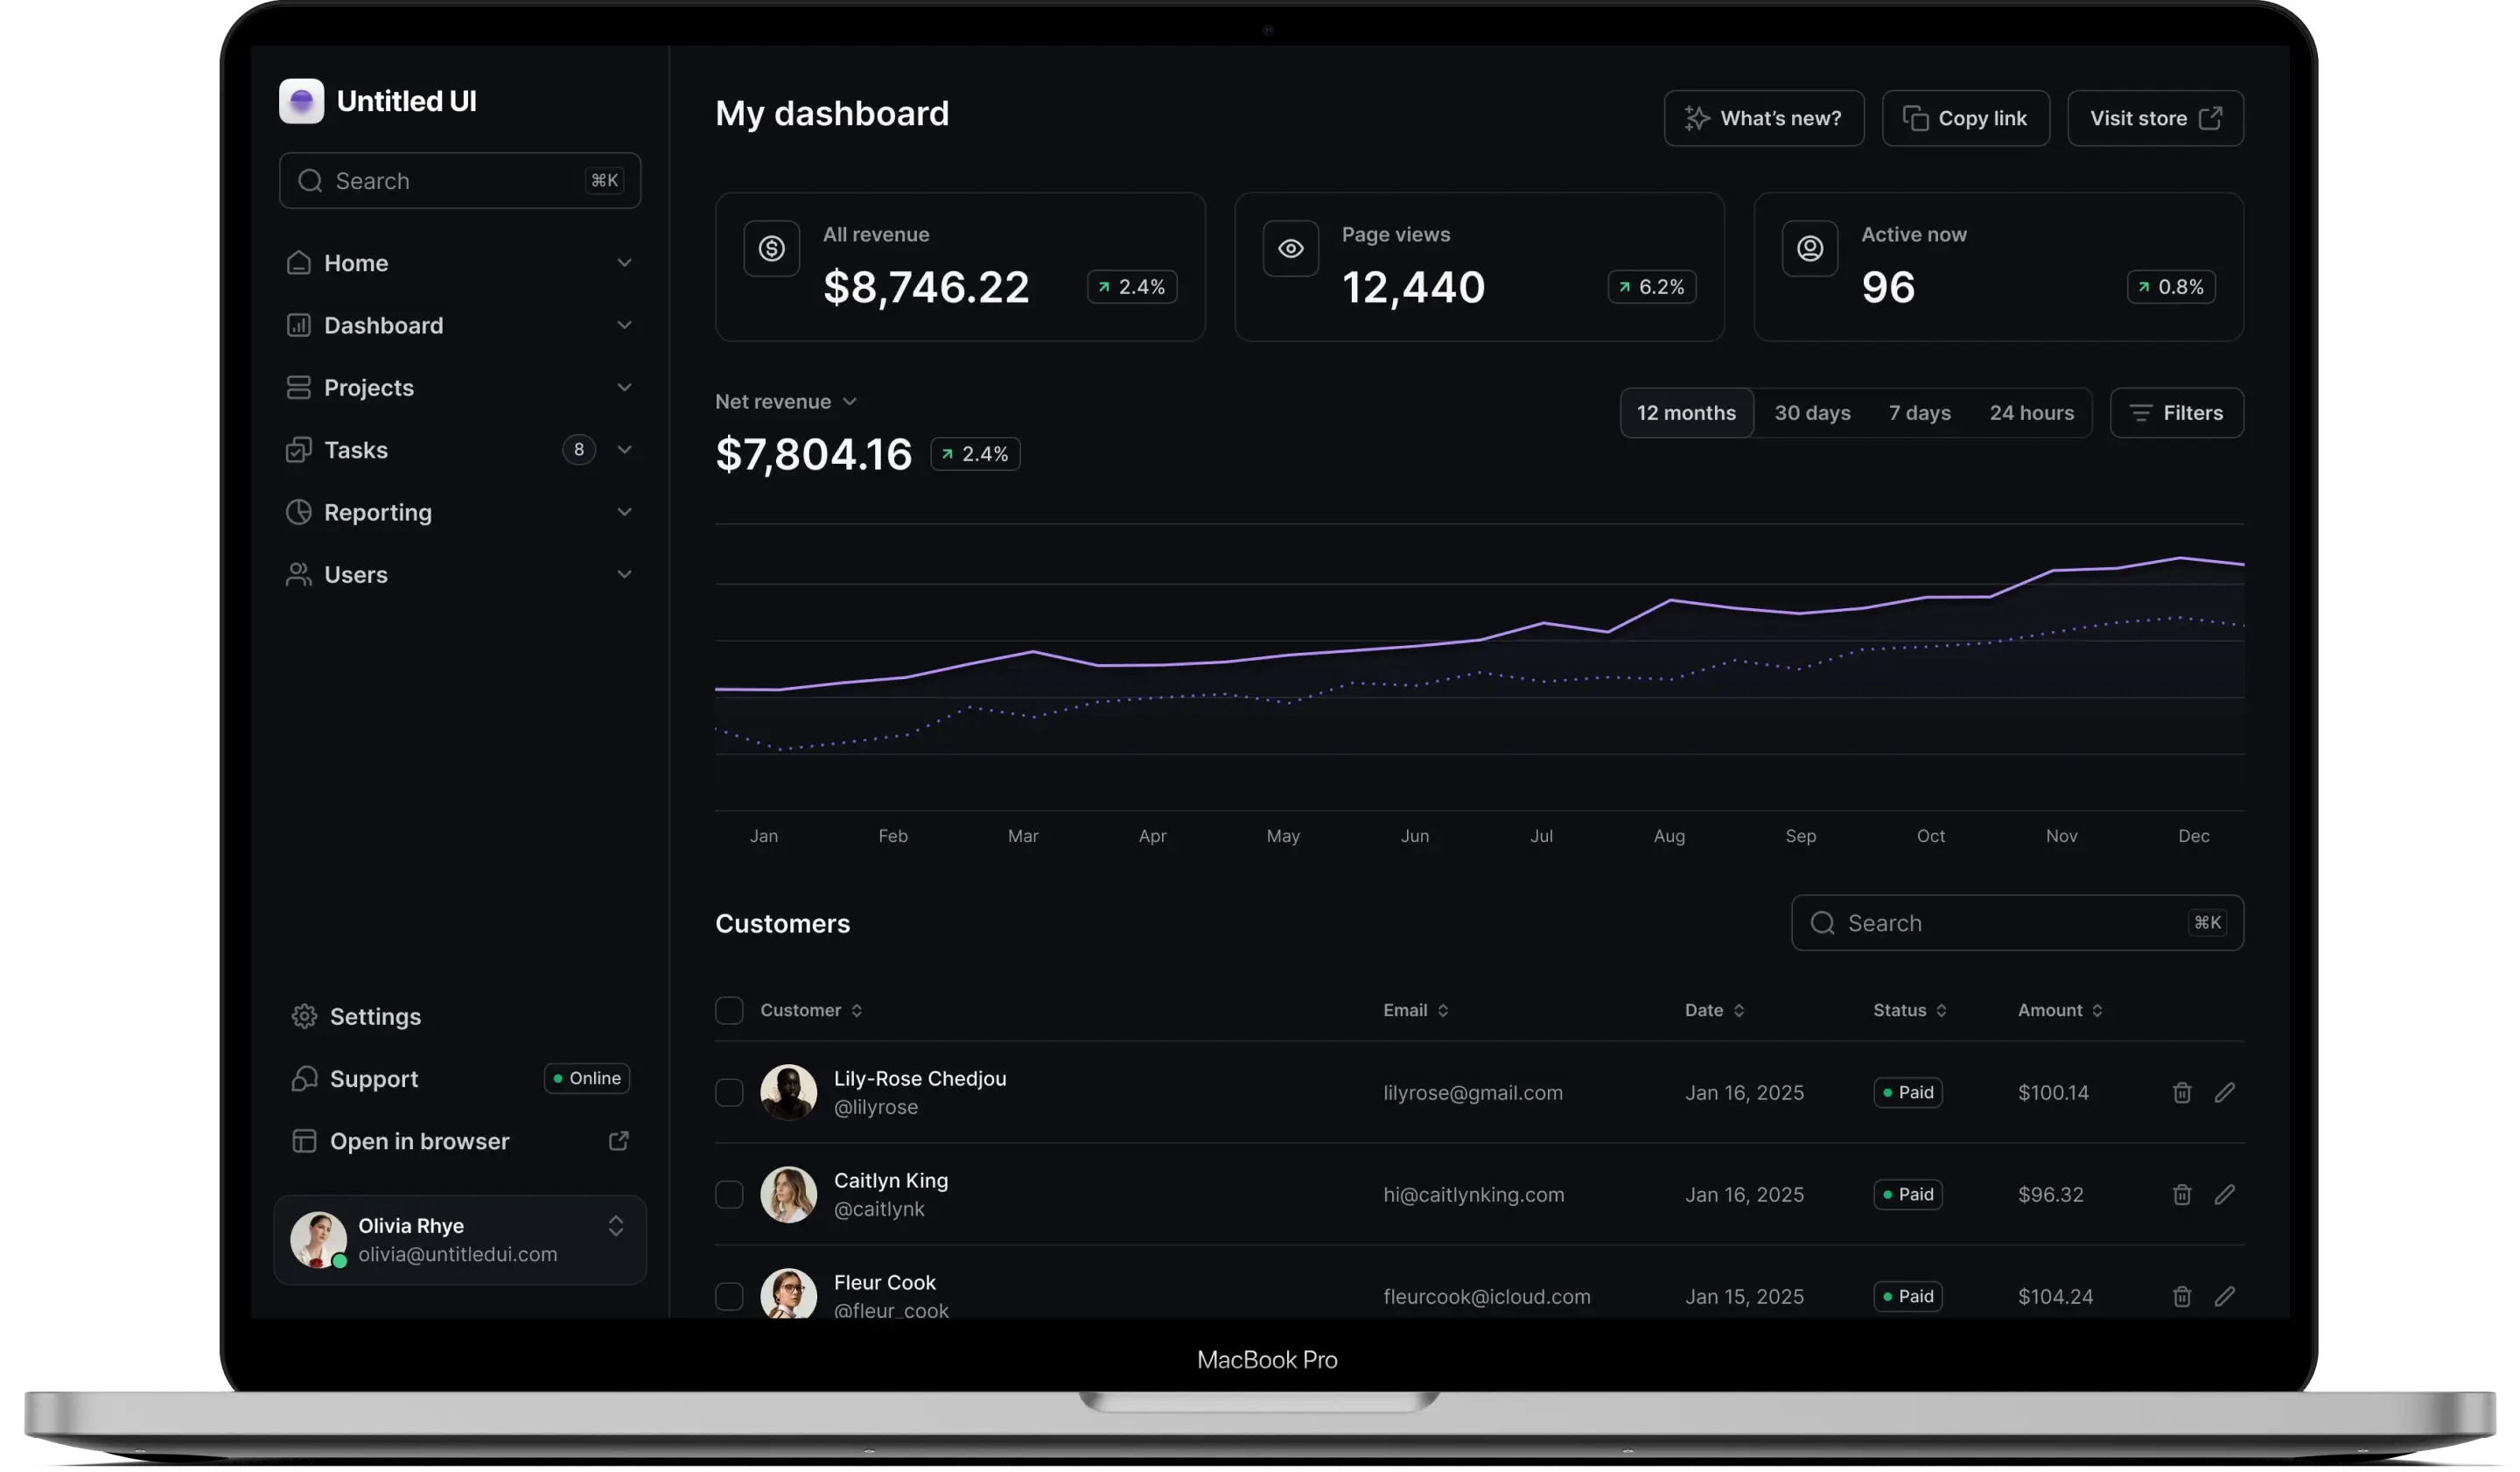Screen dimensions: 2520x1472
Task: Tick the checkbox for Lily-Rose Chedjou
Action: (x=729, y=1092)
